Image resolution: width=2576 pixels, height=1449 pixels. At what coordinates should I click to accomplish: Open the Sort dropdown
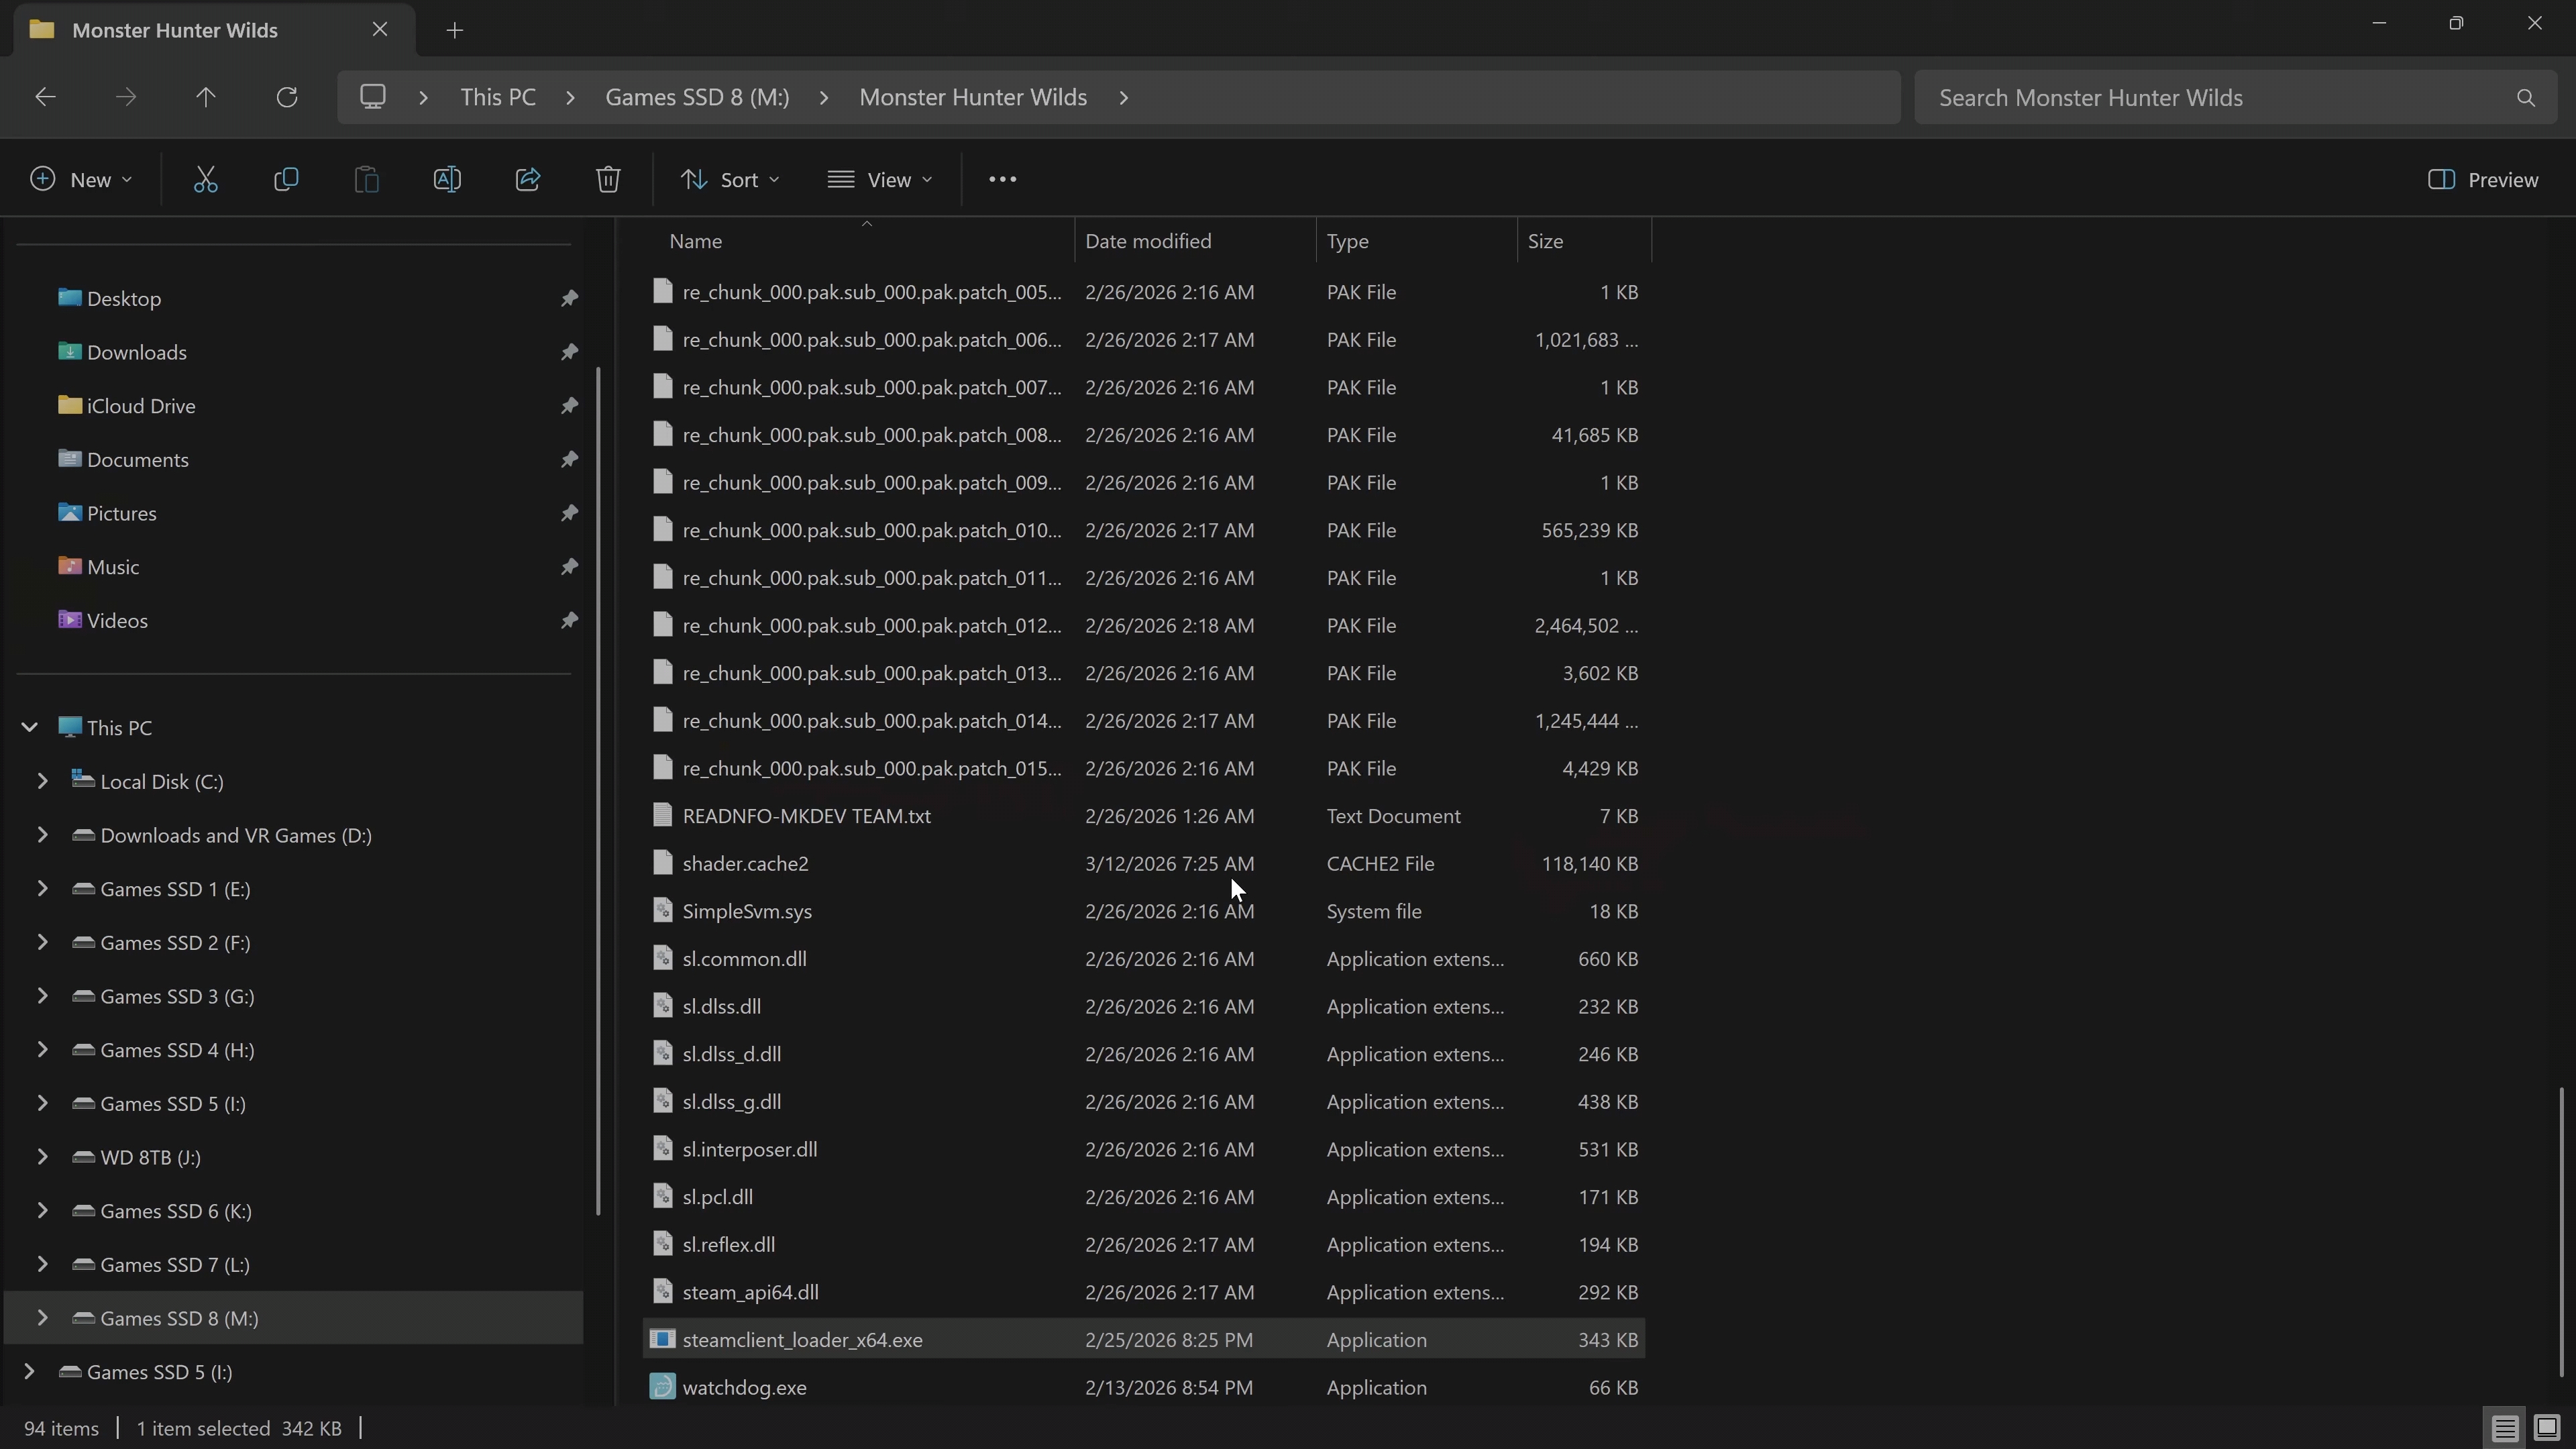coord(730,180)
